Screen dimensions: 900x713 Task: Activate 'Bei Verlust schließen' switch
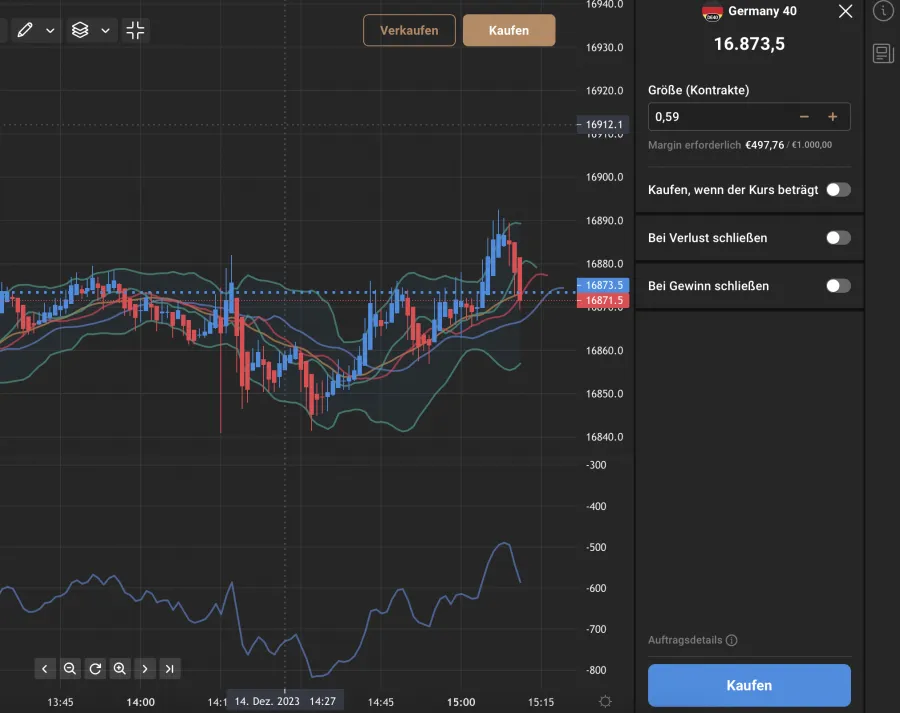[x=839, y=238]
